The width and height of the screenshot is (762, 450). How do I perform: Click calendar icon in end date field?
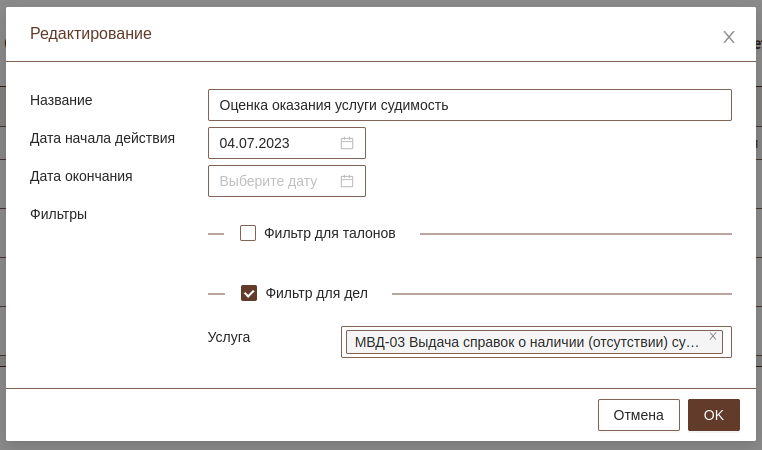(347, 181)
